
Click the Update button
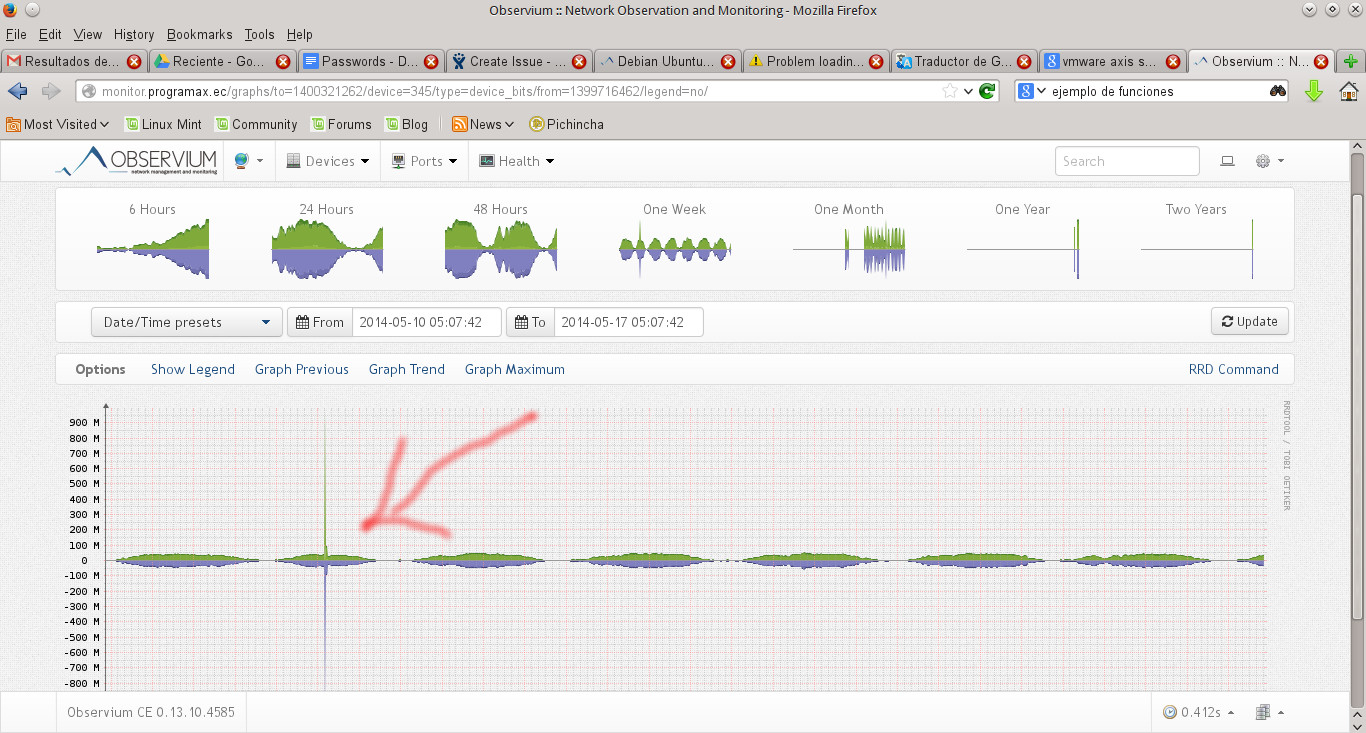point(1249,322)
